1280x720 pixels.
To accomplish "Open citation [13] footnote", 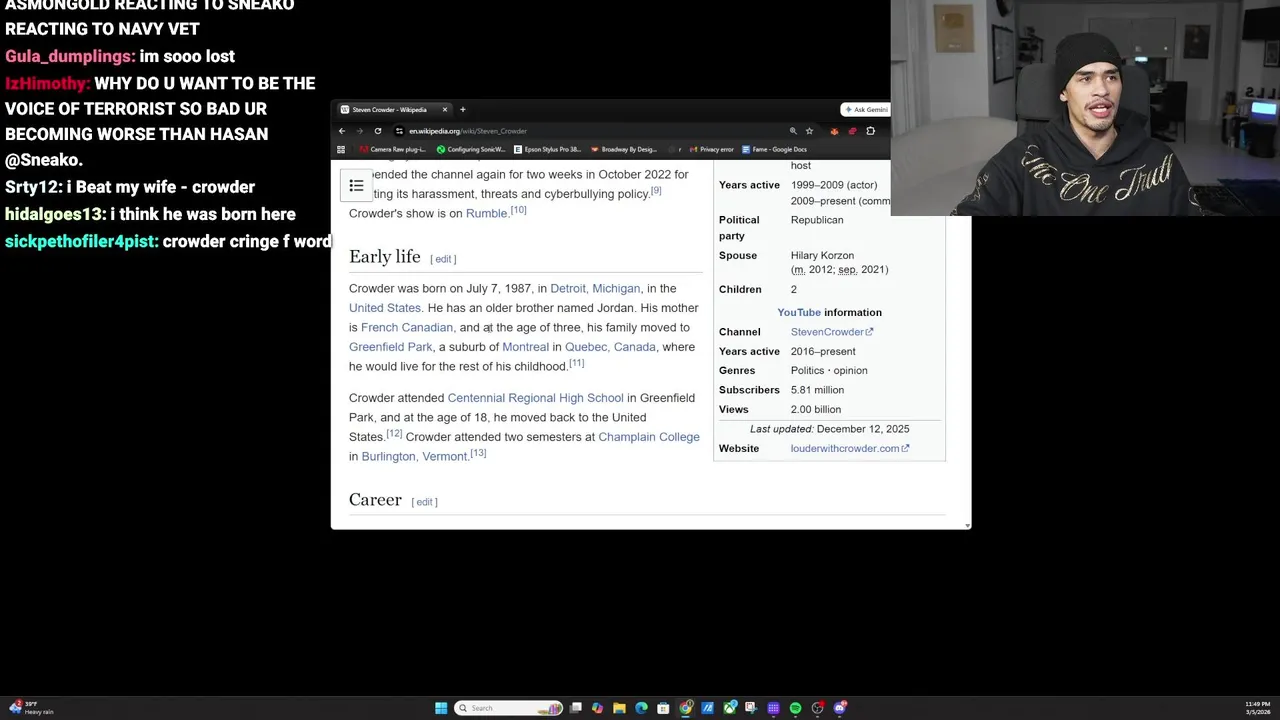I will point(478,453).
